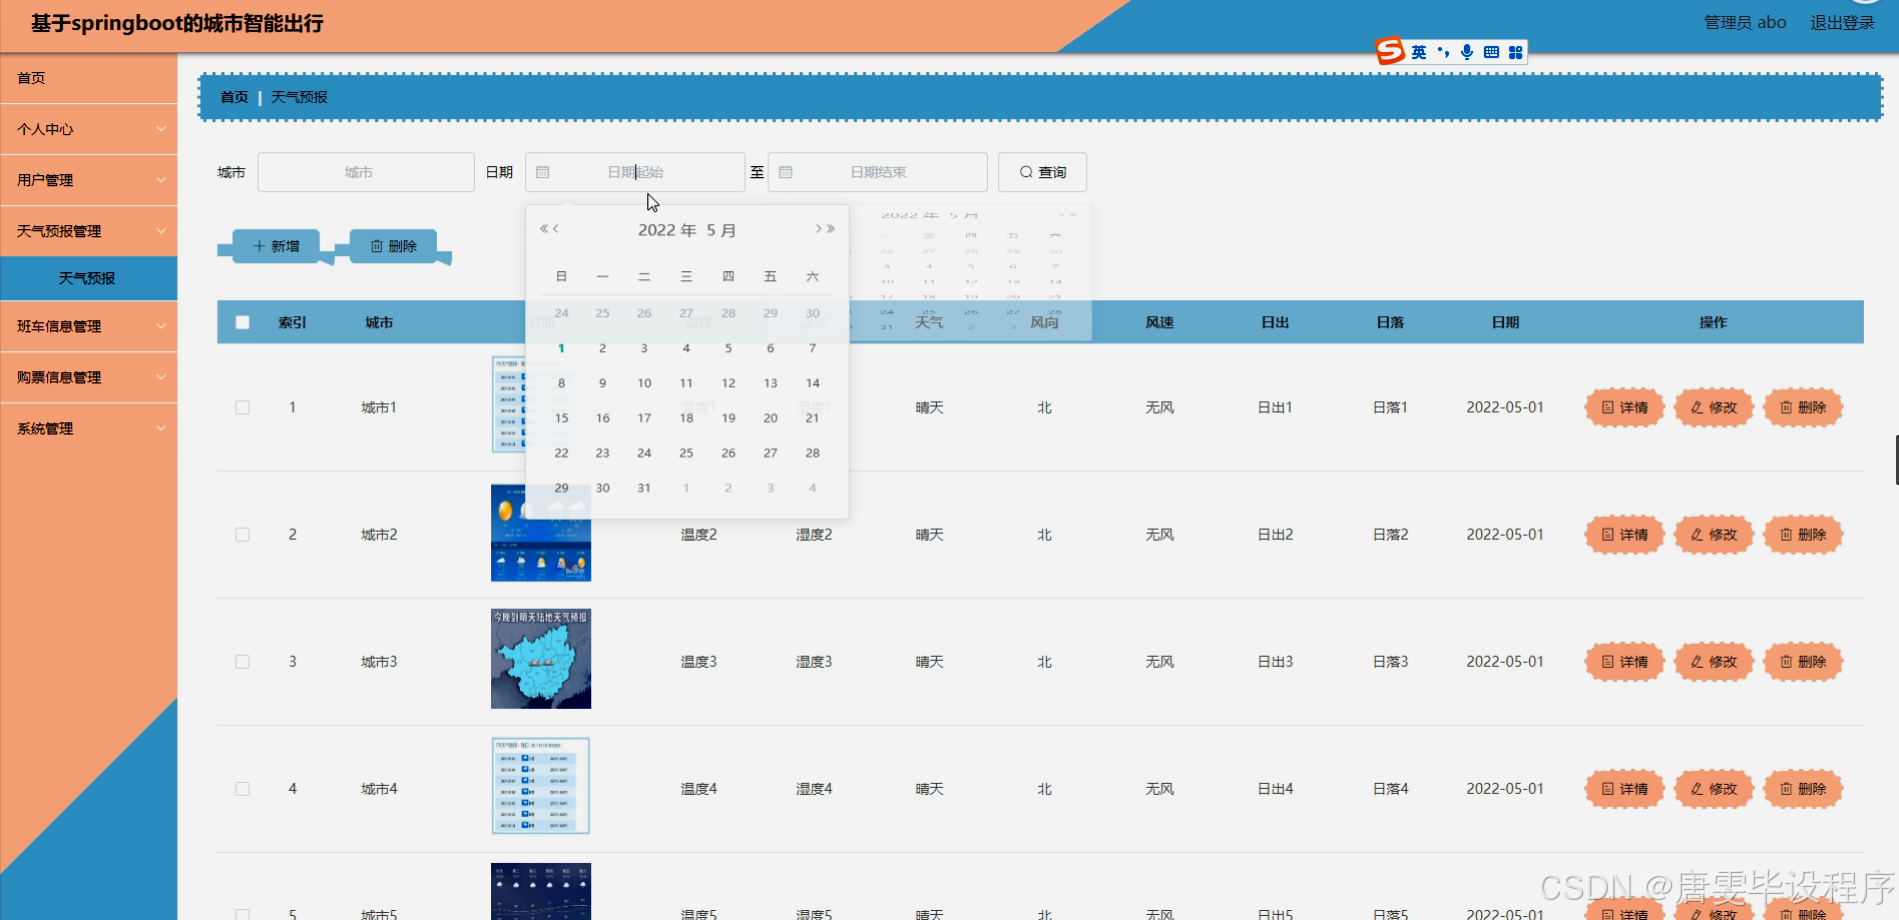Click the 新增 add button
The image size is (1899, 920).
coord(276,246)
